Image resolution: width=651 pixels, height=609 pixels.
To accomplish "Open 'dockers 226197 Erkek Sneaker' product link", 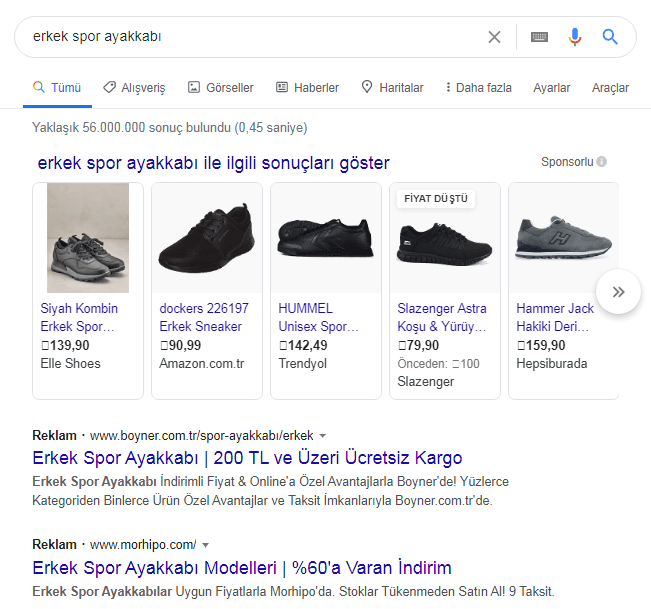I will coord(204,318).
